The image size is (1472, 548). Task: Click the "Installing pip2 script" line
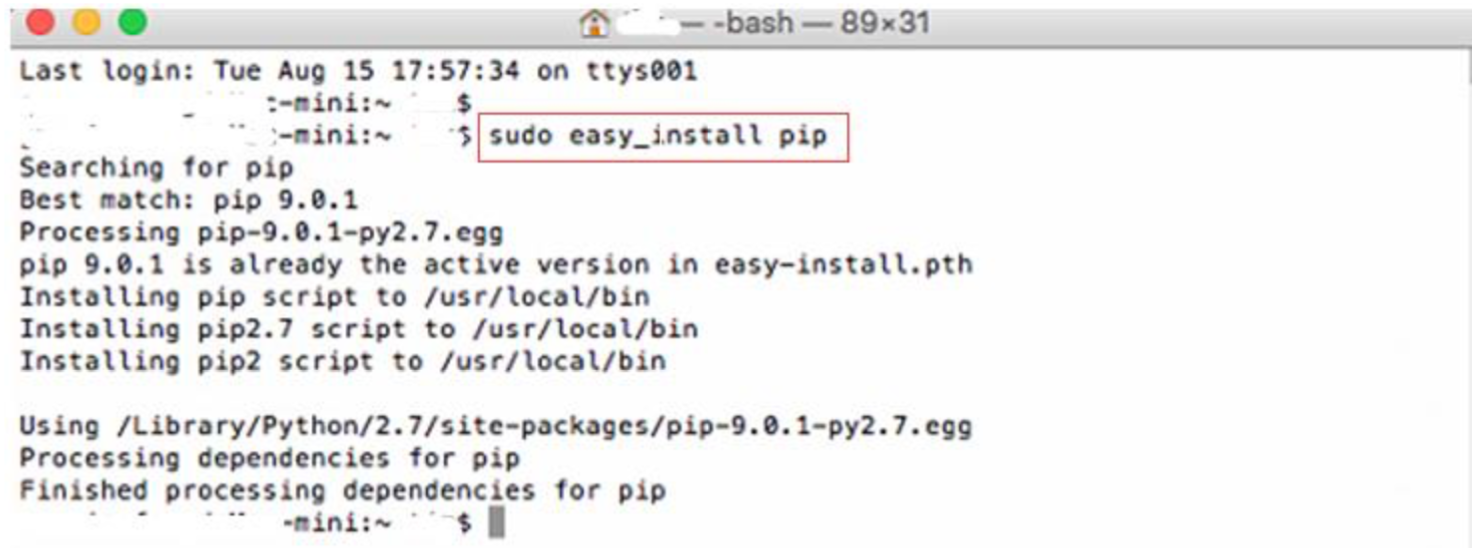tap(343, 361)
